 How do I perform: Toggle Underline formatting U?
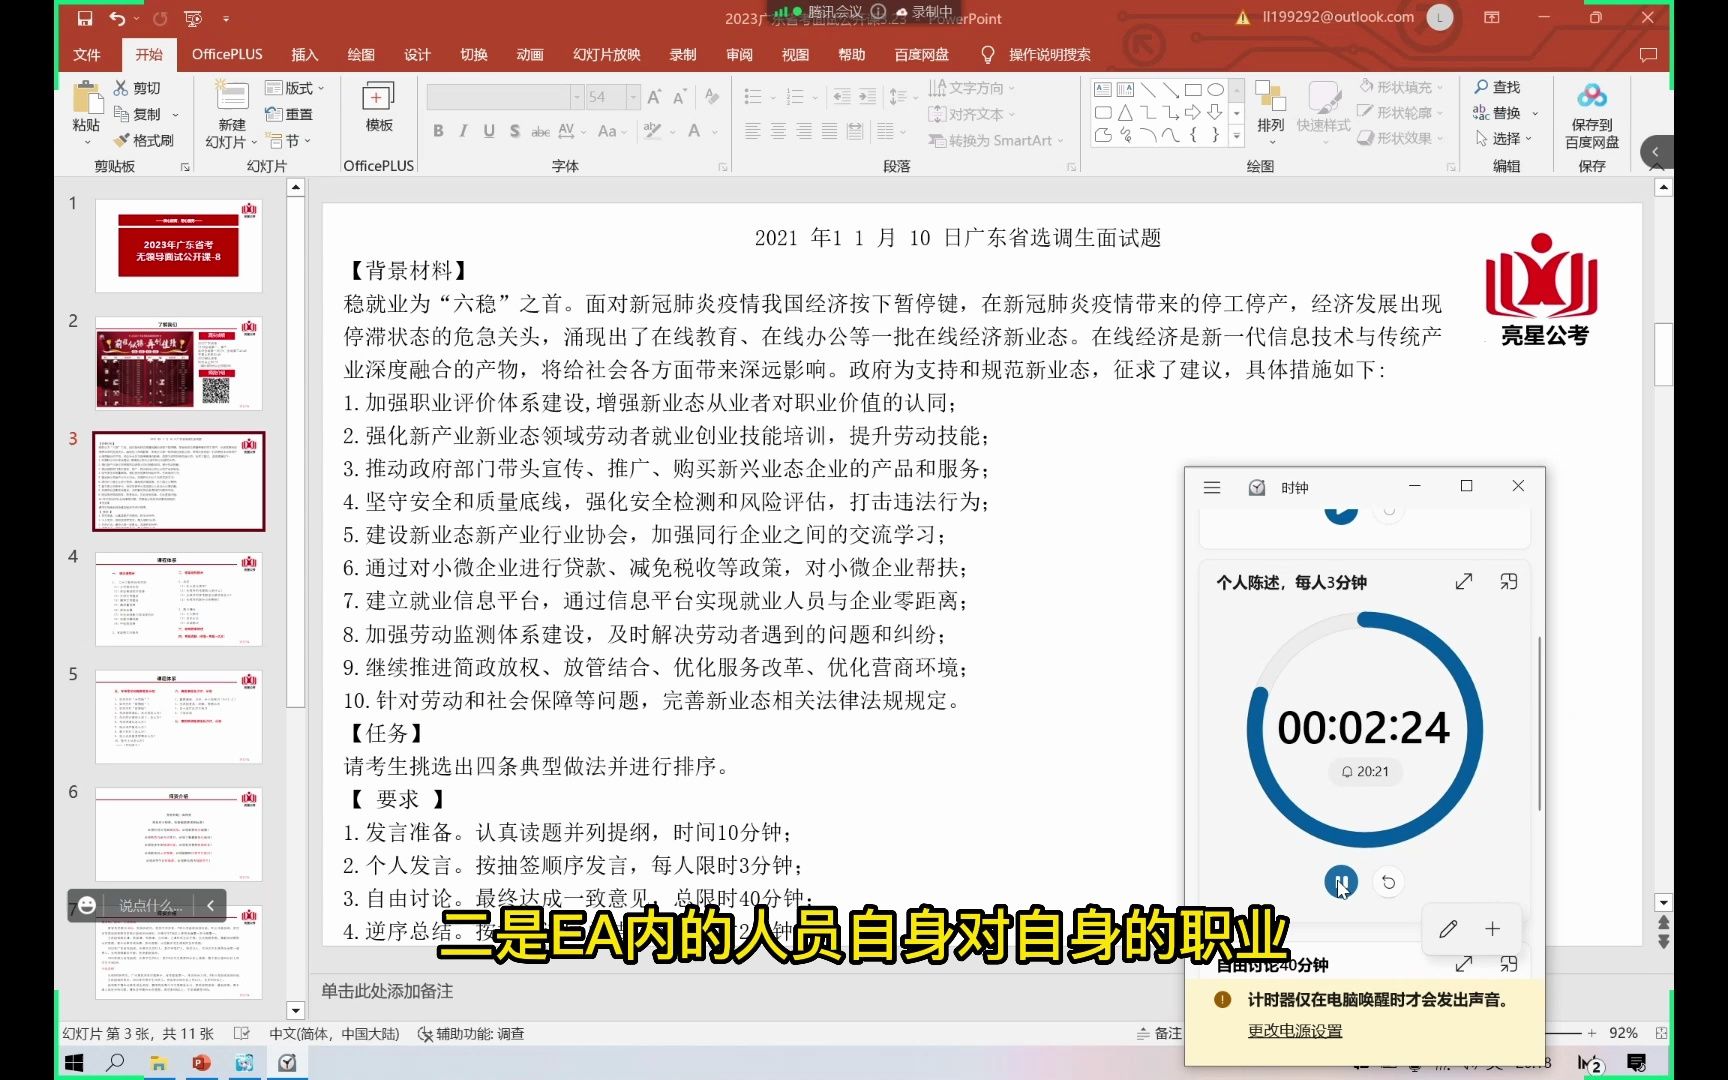(489, 131)
